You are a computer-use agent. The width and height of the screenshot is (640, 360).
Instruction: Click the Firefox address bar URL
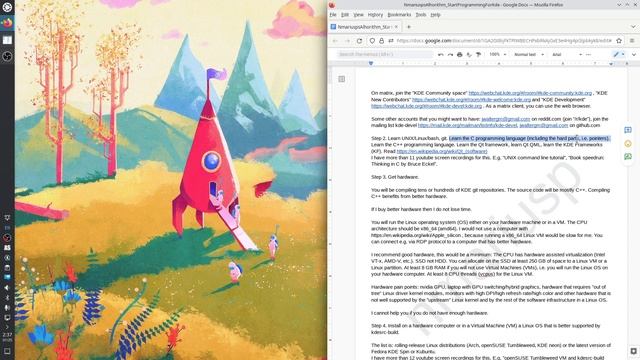(x=504, y=41)
